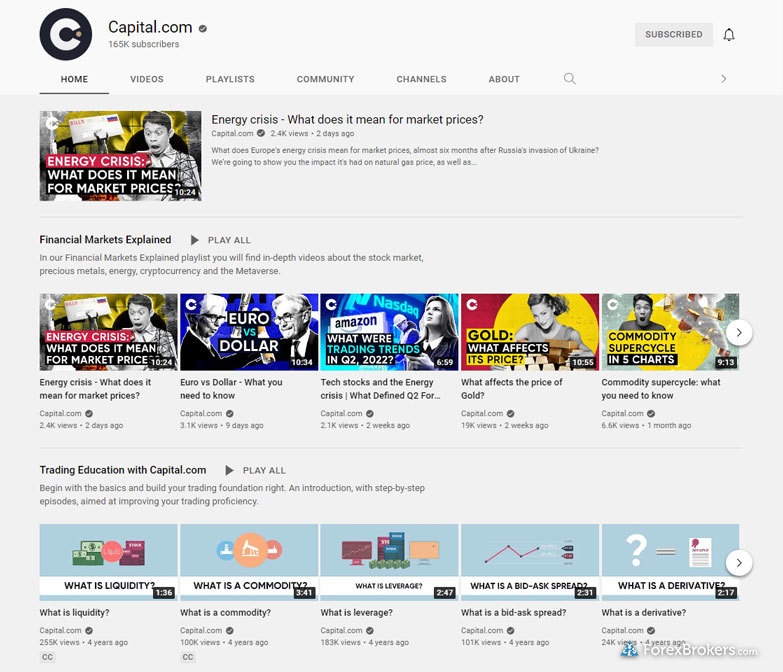Click Capital.com channel name under Gold video
The image size is (783, 672).
[482, 413]
